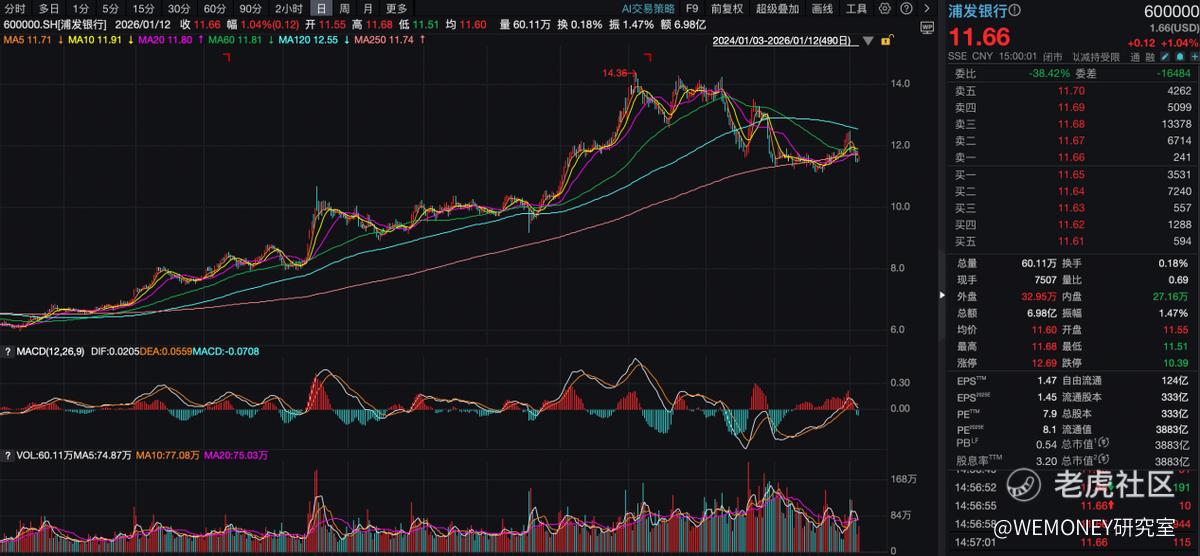The width and height of the screenshot is (1200, 556).
Task: Select the 日 daily K-line tab
Action: tap(320, 8)
